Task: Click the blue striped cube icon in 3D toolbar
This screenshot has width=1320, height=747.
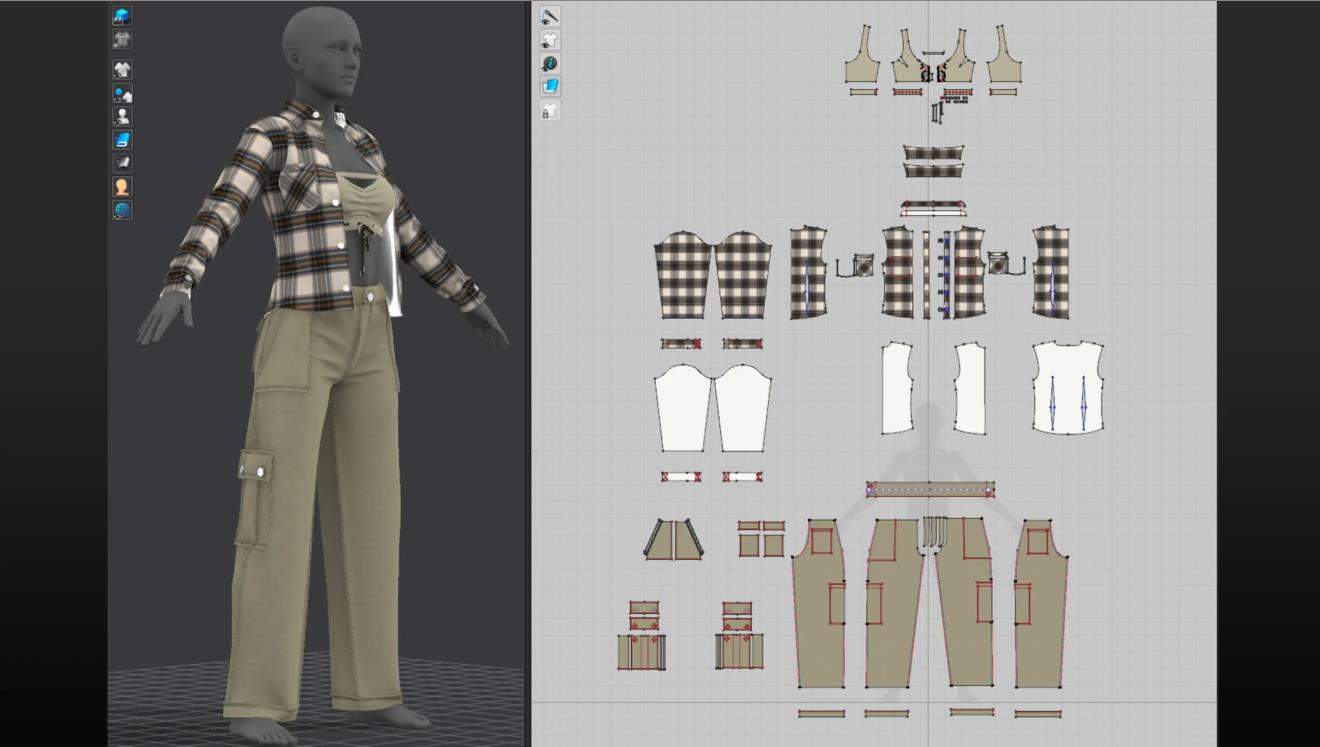Action: pyautogui.click(x=122, y=16)
